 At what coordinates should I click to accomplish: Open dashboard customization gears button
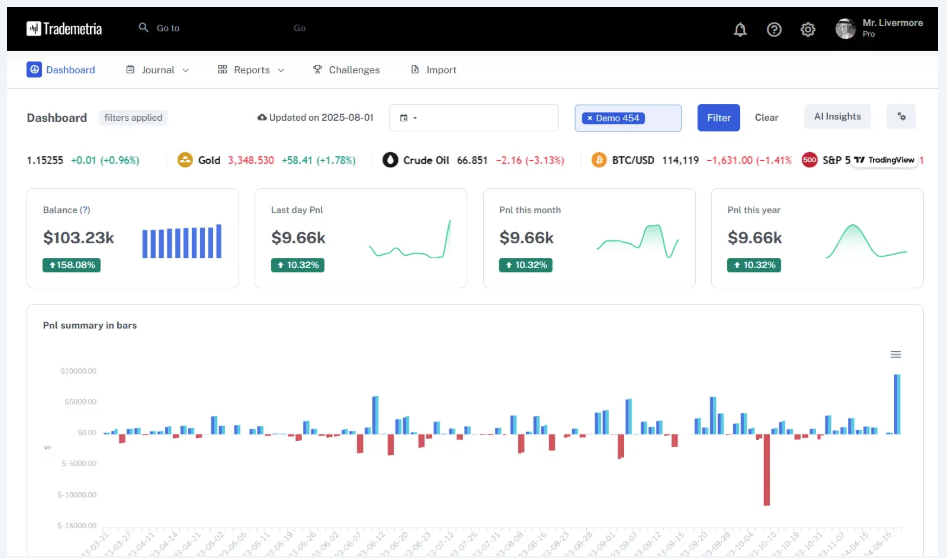(x=901, y=117)
